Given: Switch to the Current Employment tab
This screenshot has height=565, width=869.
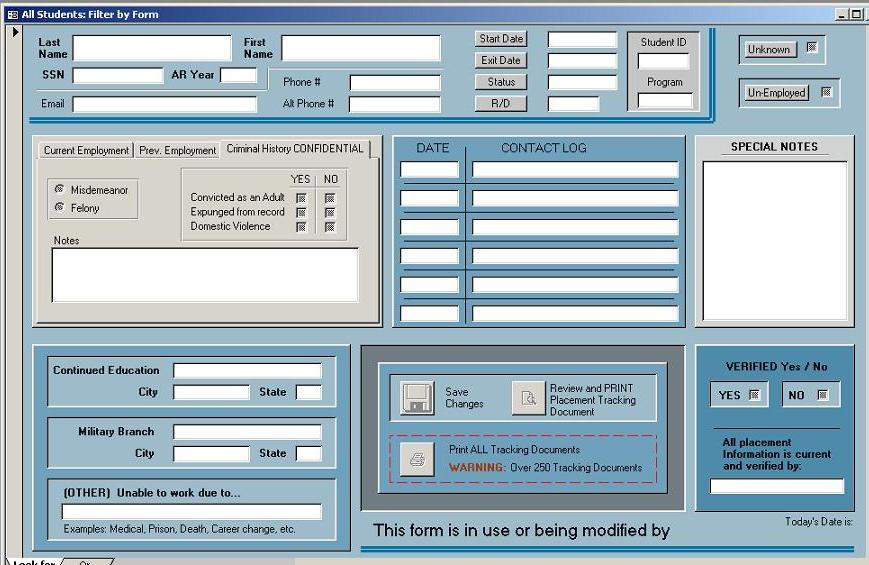Looking at the screenshot, I should pyautogui.click(x=86, y=150).
